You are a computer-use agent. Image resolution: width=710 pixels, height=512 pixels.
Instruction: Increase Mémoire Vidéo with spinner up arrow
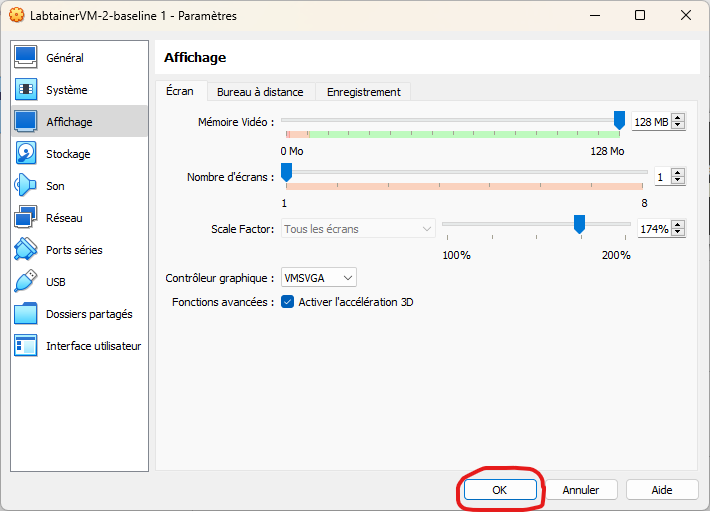tap(678, 117)
